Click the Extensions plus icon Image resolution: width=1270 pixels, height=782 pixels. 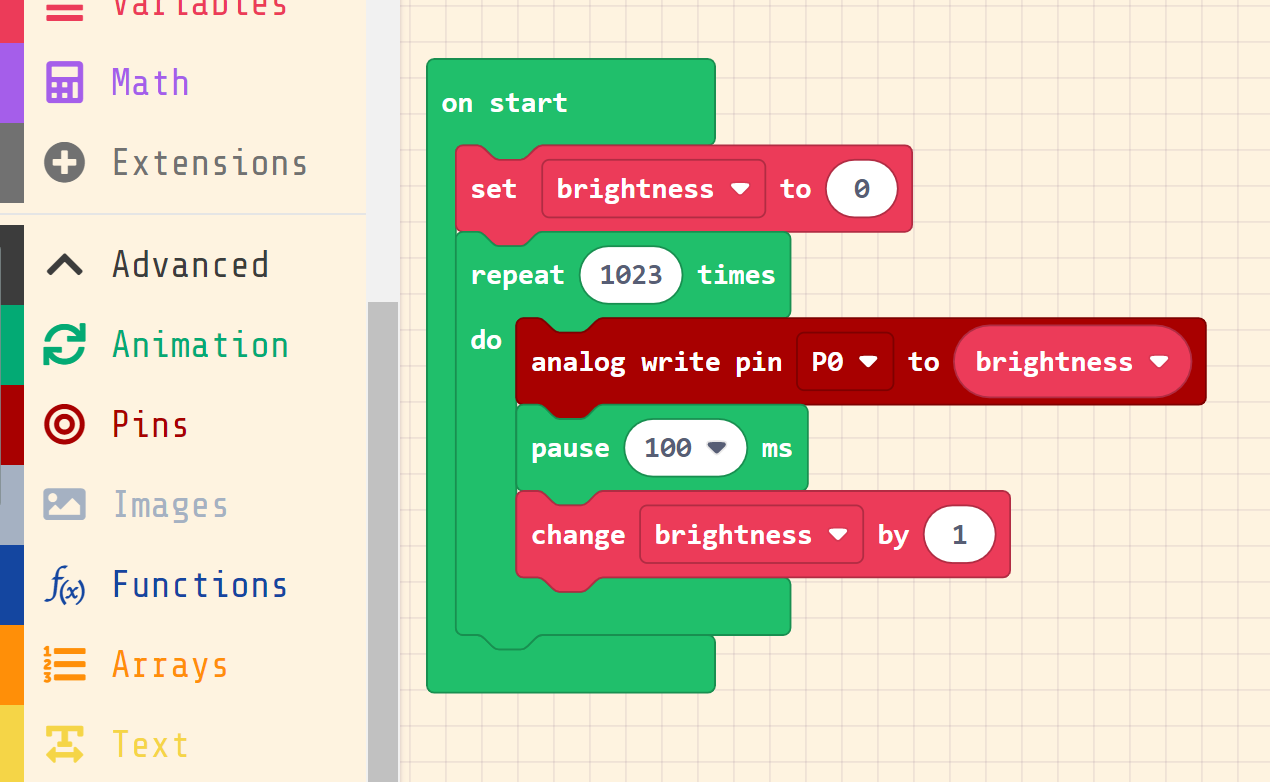point(64,163)
